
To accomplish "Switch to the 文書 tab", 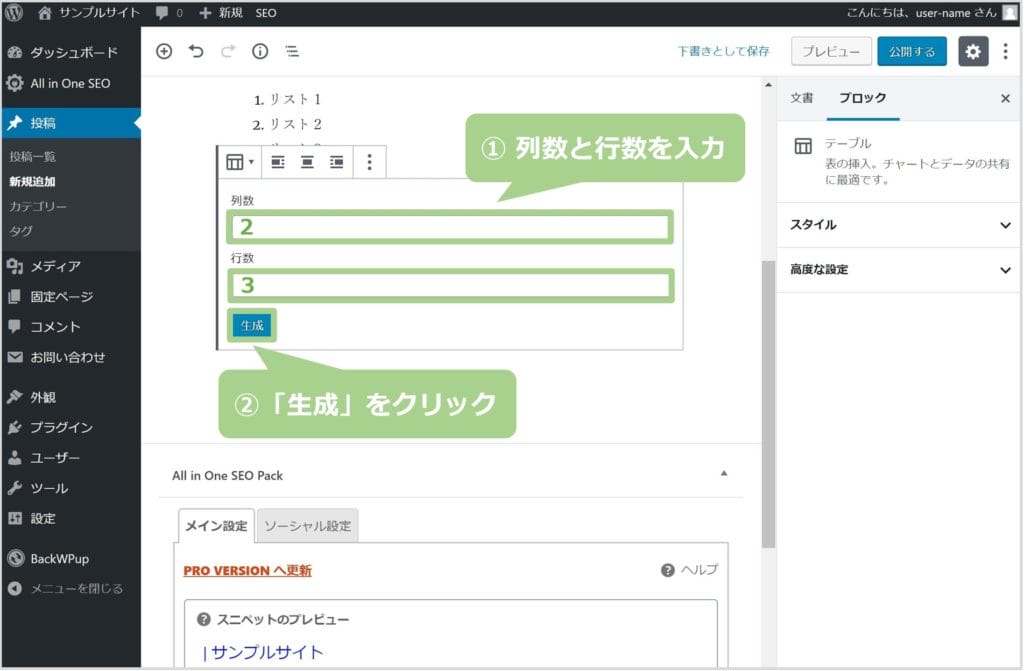I will click(x=801, y=98).
